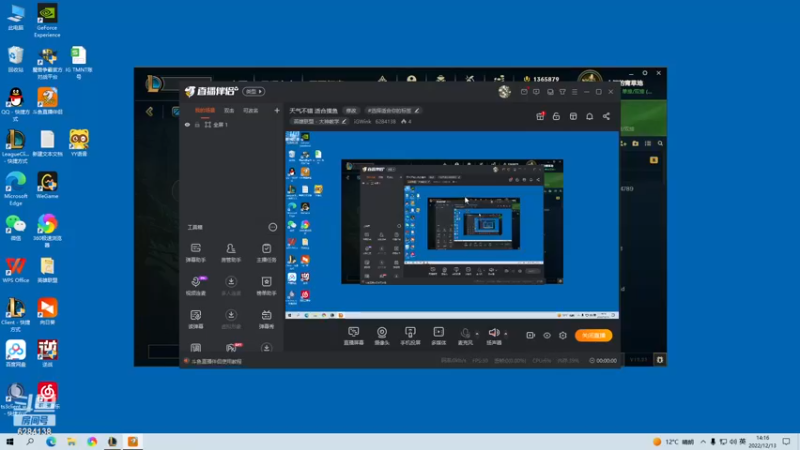Open the read-danmaku tool (读弹幕)

coord(195,319)
